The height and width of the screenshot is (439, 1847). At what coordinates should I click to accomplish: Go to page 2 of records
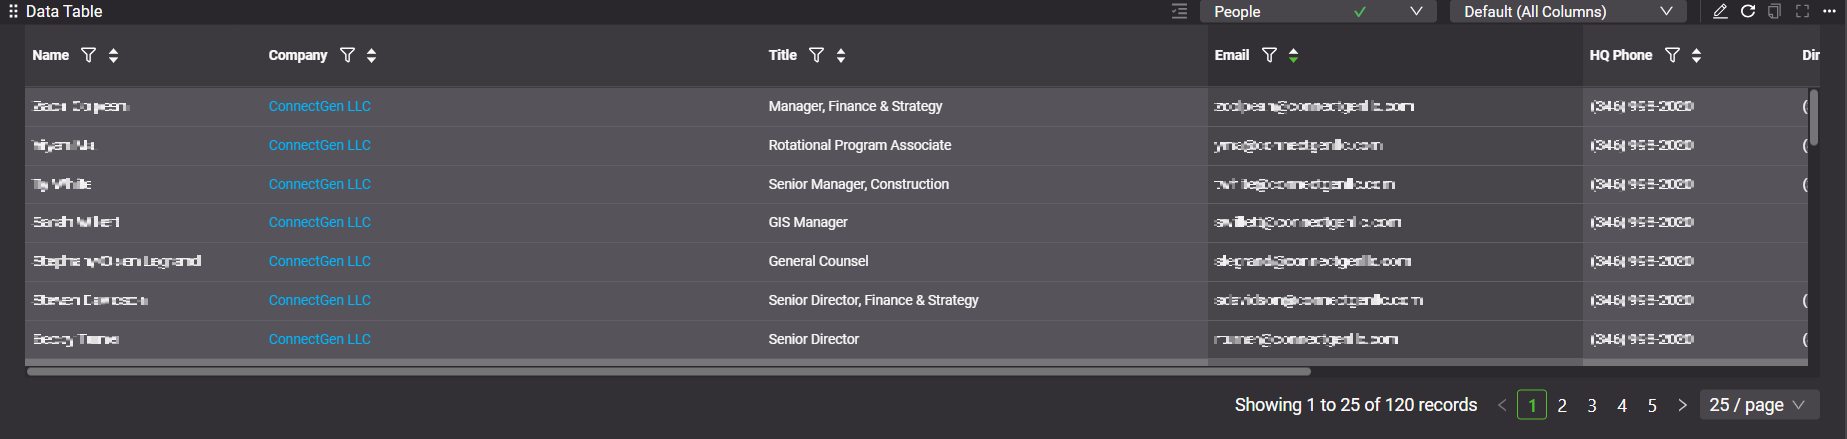1562,405
